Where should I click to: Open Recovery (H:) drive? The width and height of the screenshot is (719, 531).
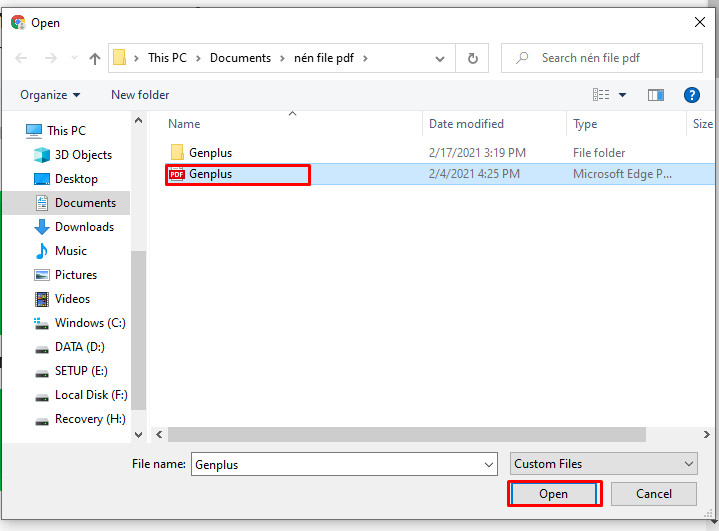tap(90, 419)
